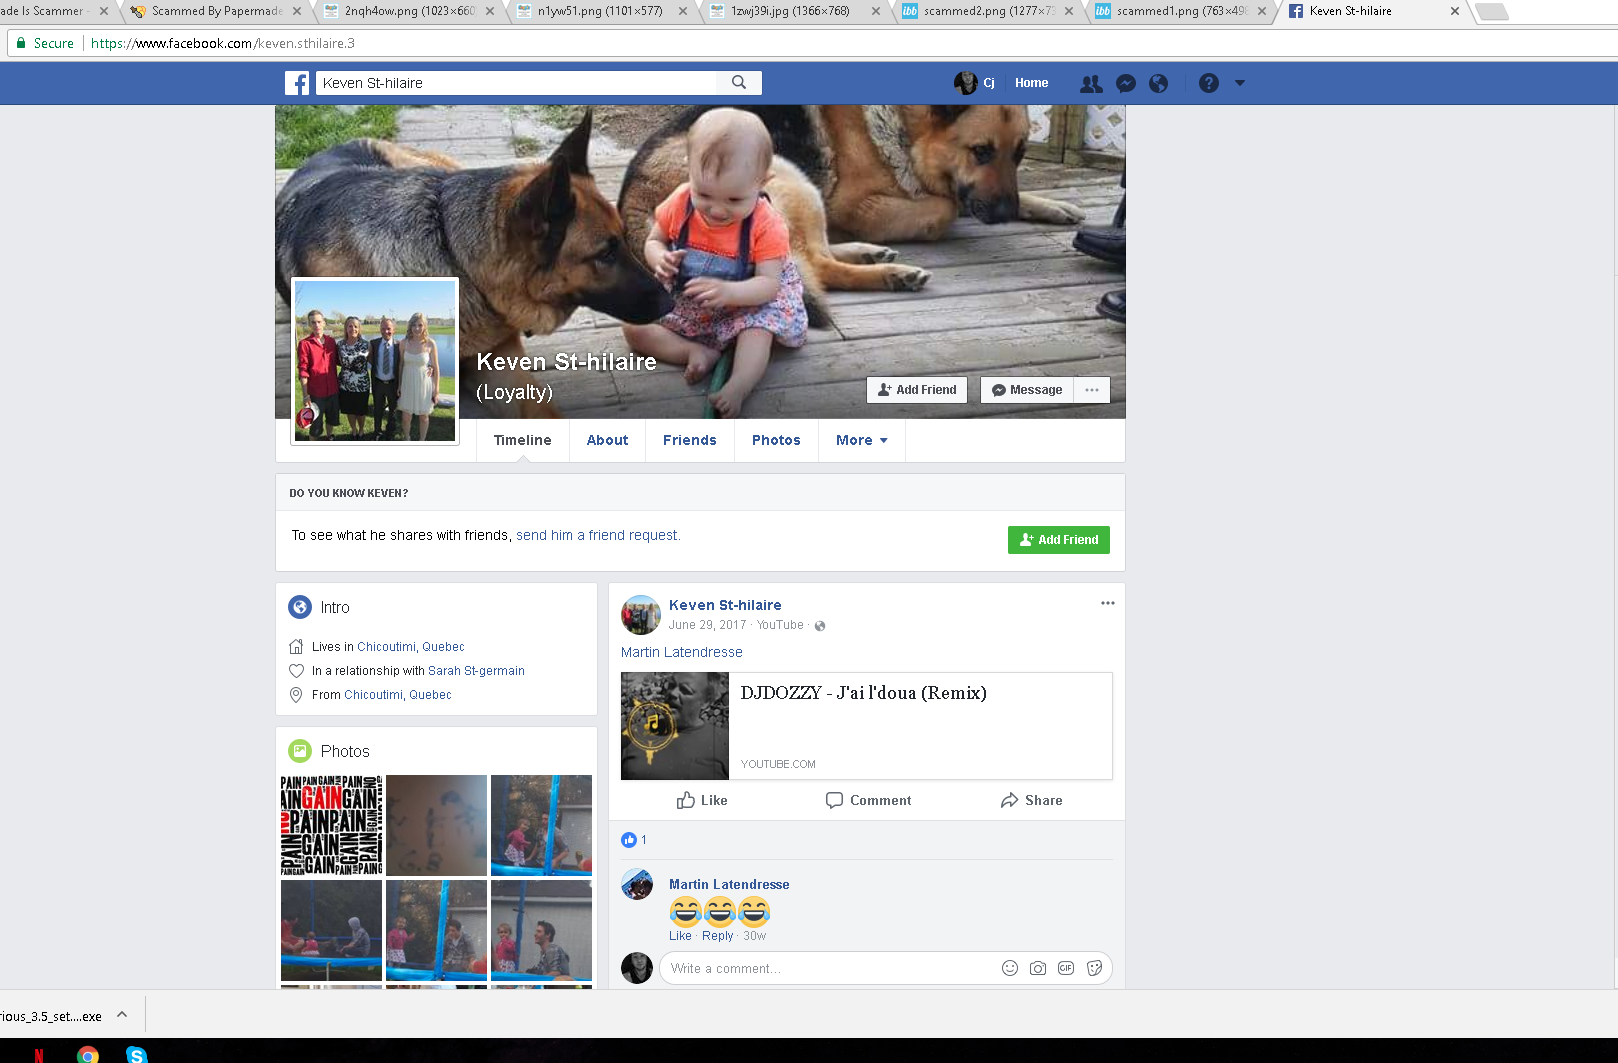Click the Intro globe icon
The height and width of the screenshot is (1063, 1618).
pos(300,607)
